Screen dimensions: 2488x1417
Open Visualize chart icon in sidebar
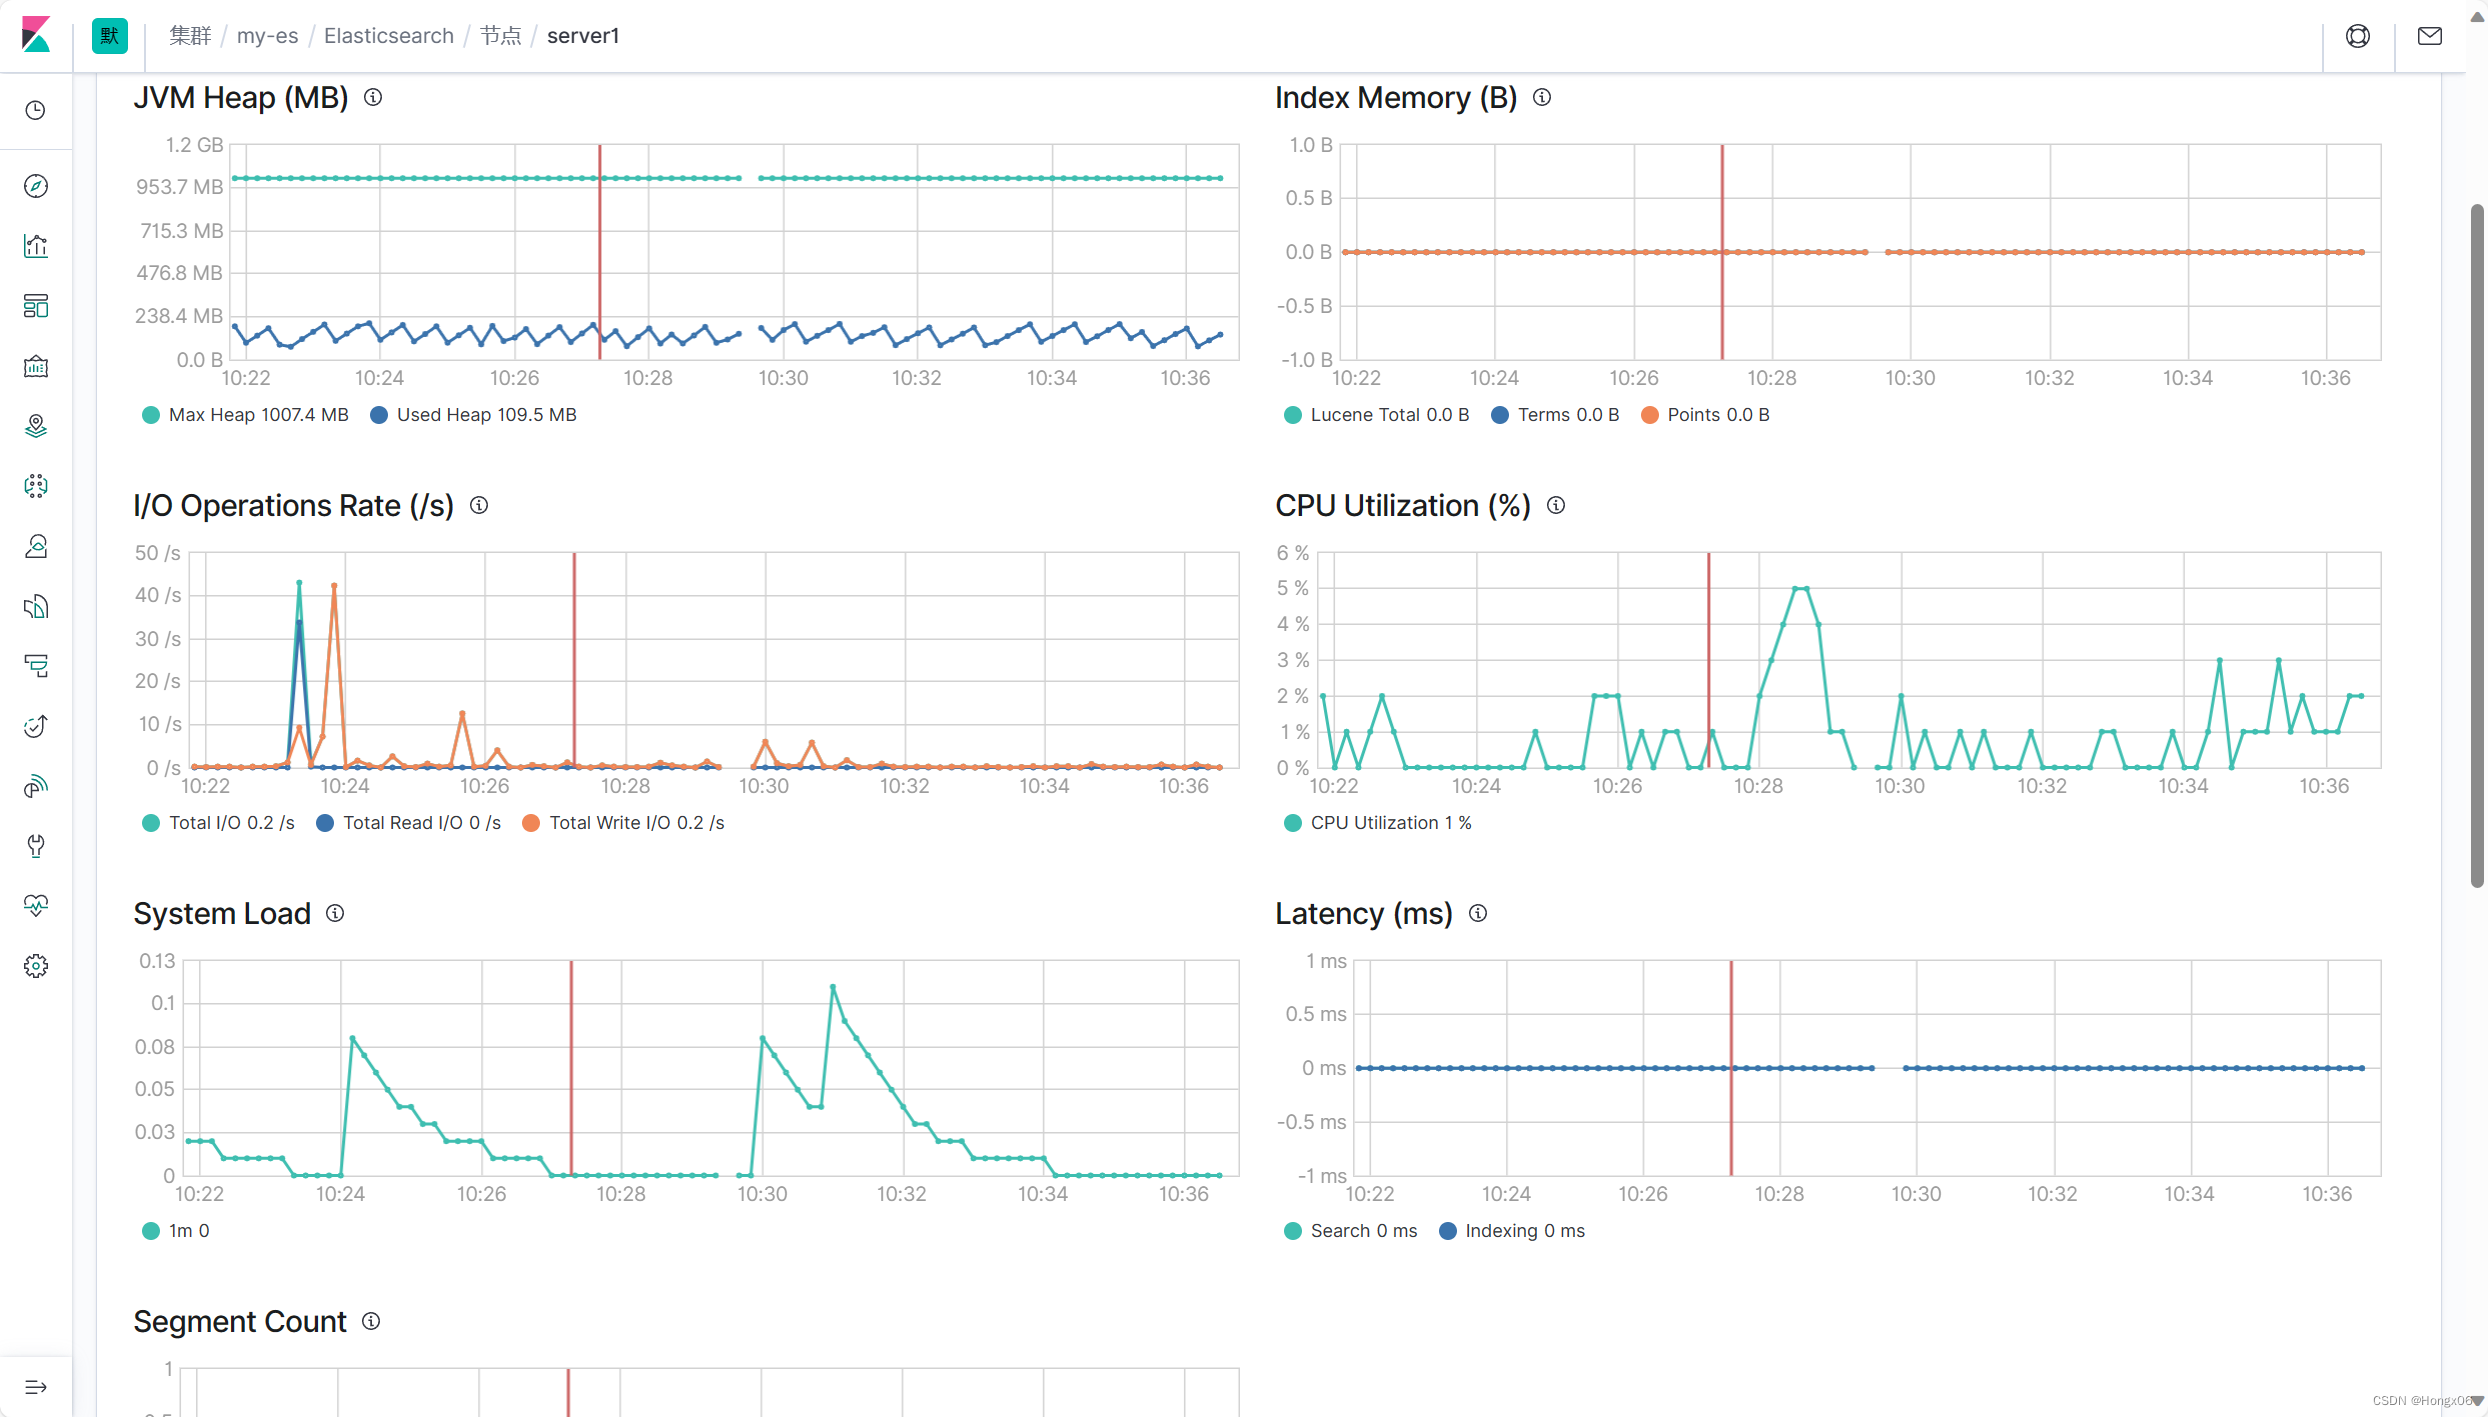pos(36,246)
